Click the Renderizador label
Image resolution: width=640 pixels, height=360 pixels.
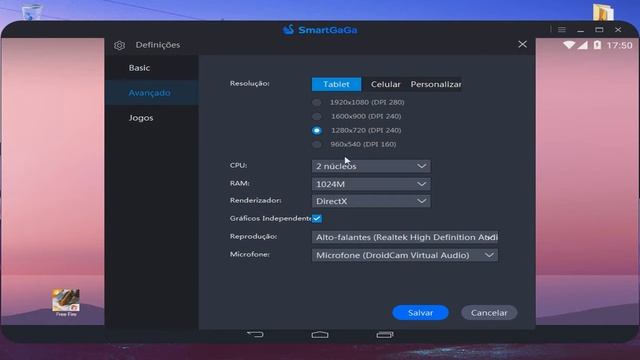[x=256, y=200]
